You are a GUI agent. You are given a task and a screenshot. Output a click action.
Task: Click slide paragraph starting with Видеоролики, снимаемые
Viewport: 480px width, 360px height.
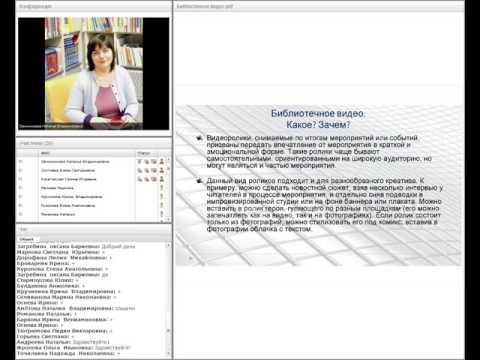click(x=319, y=152)
